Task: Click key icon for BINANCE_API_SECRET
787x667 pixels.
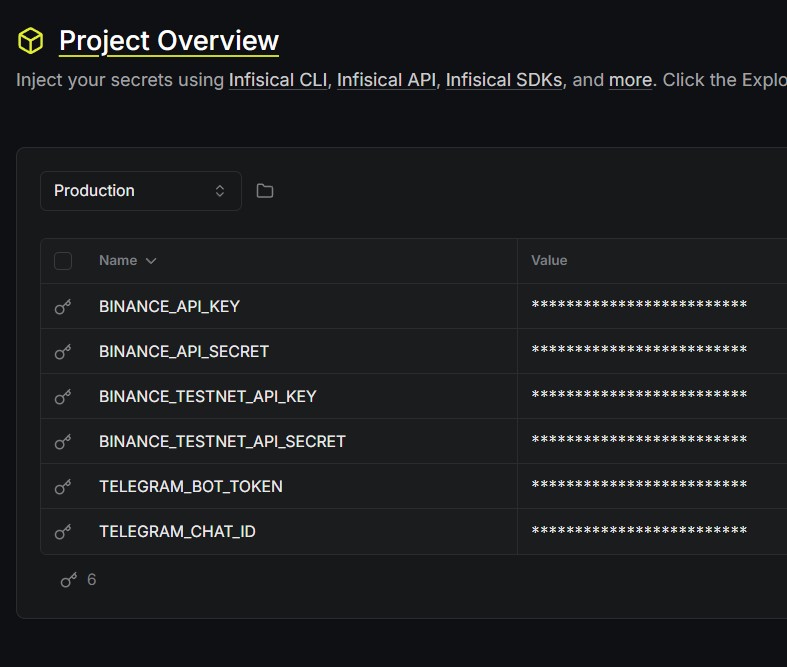Action: 63,351
